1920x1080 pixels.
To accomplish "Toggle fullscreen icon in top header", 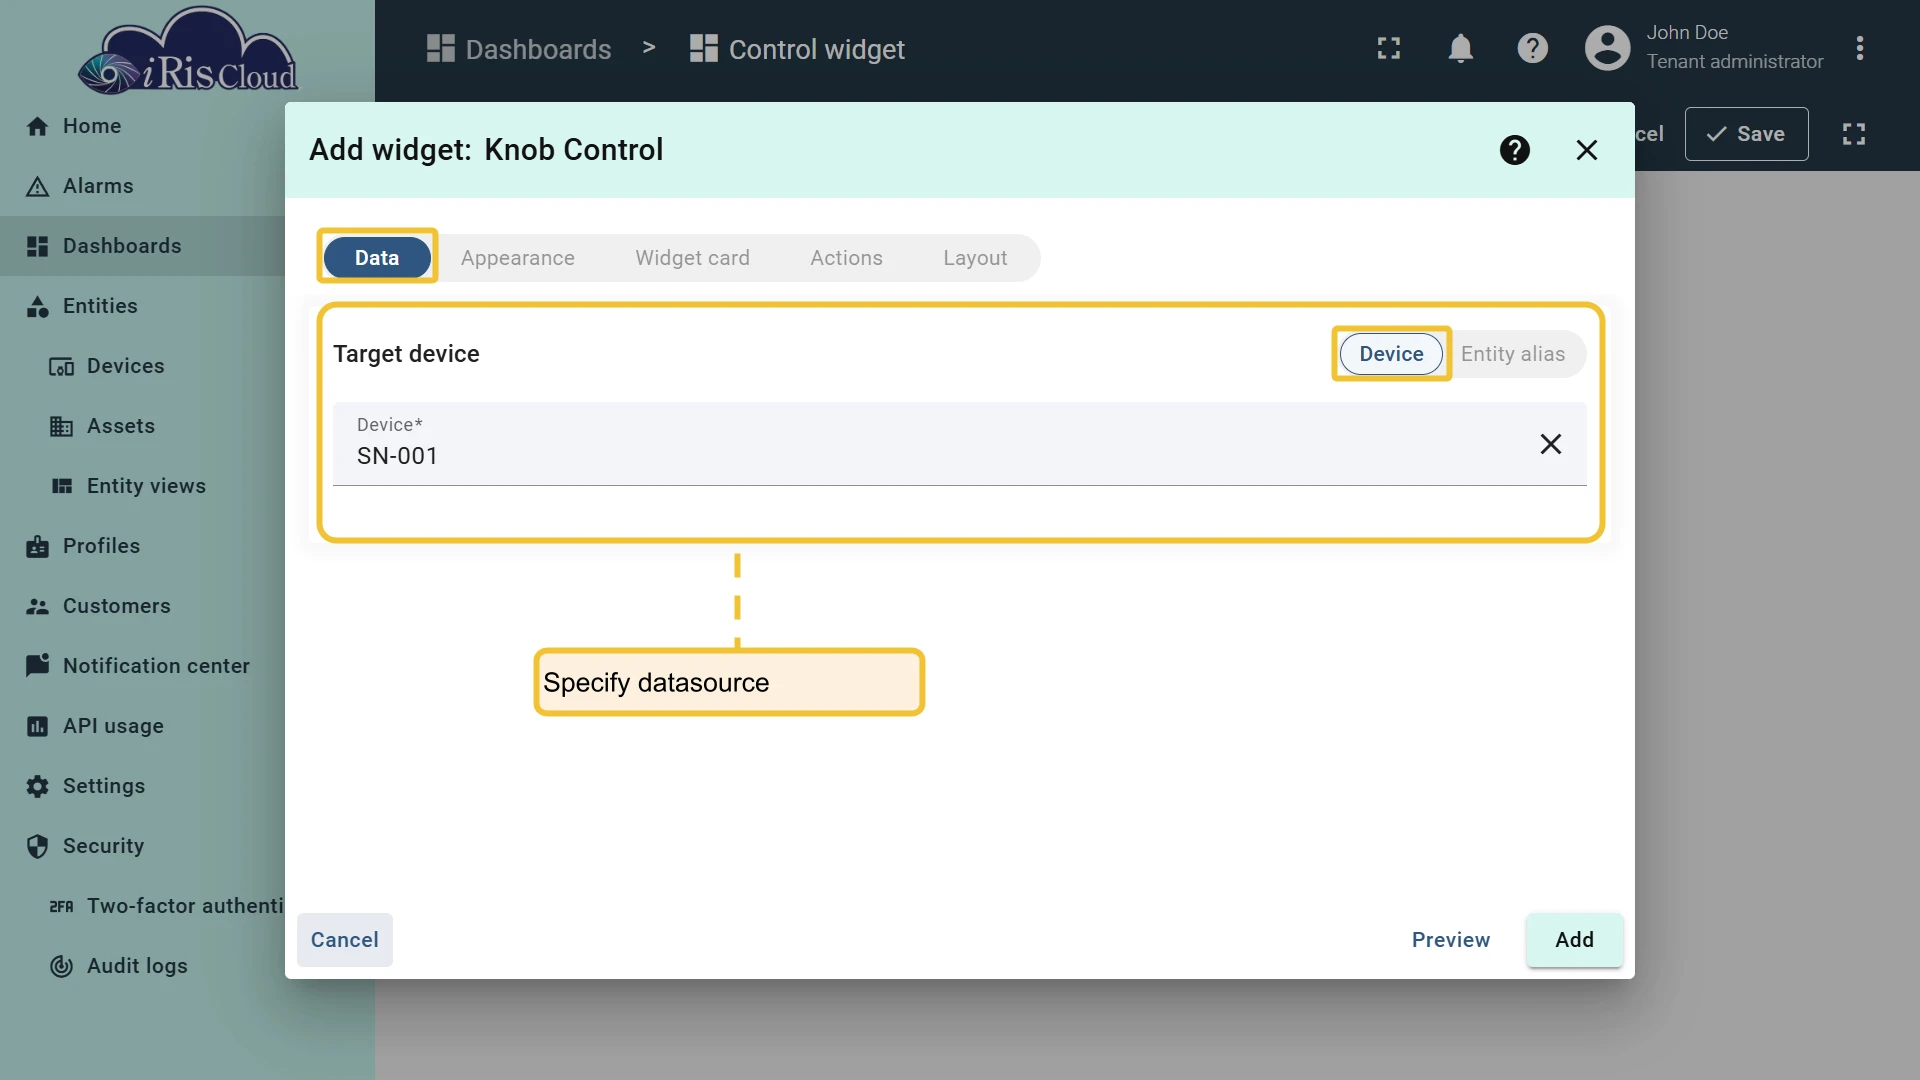I will (x=1388, y=49).
